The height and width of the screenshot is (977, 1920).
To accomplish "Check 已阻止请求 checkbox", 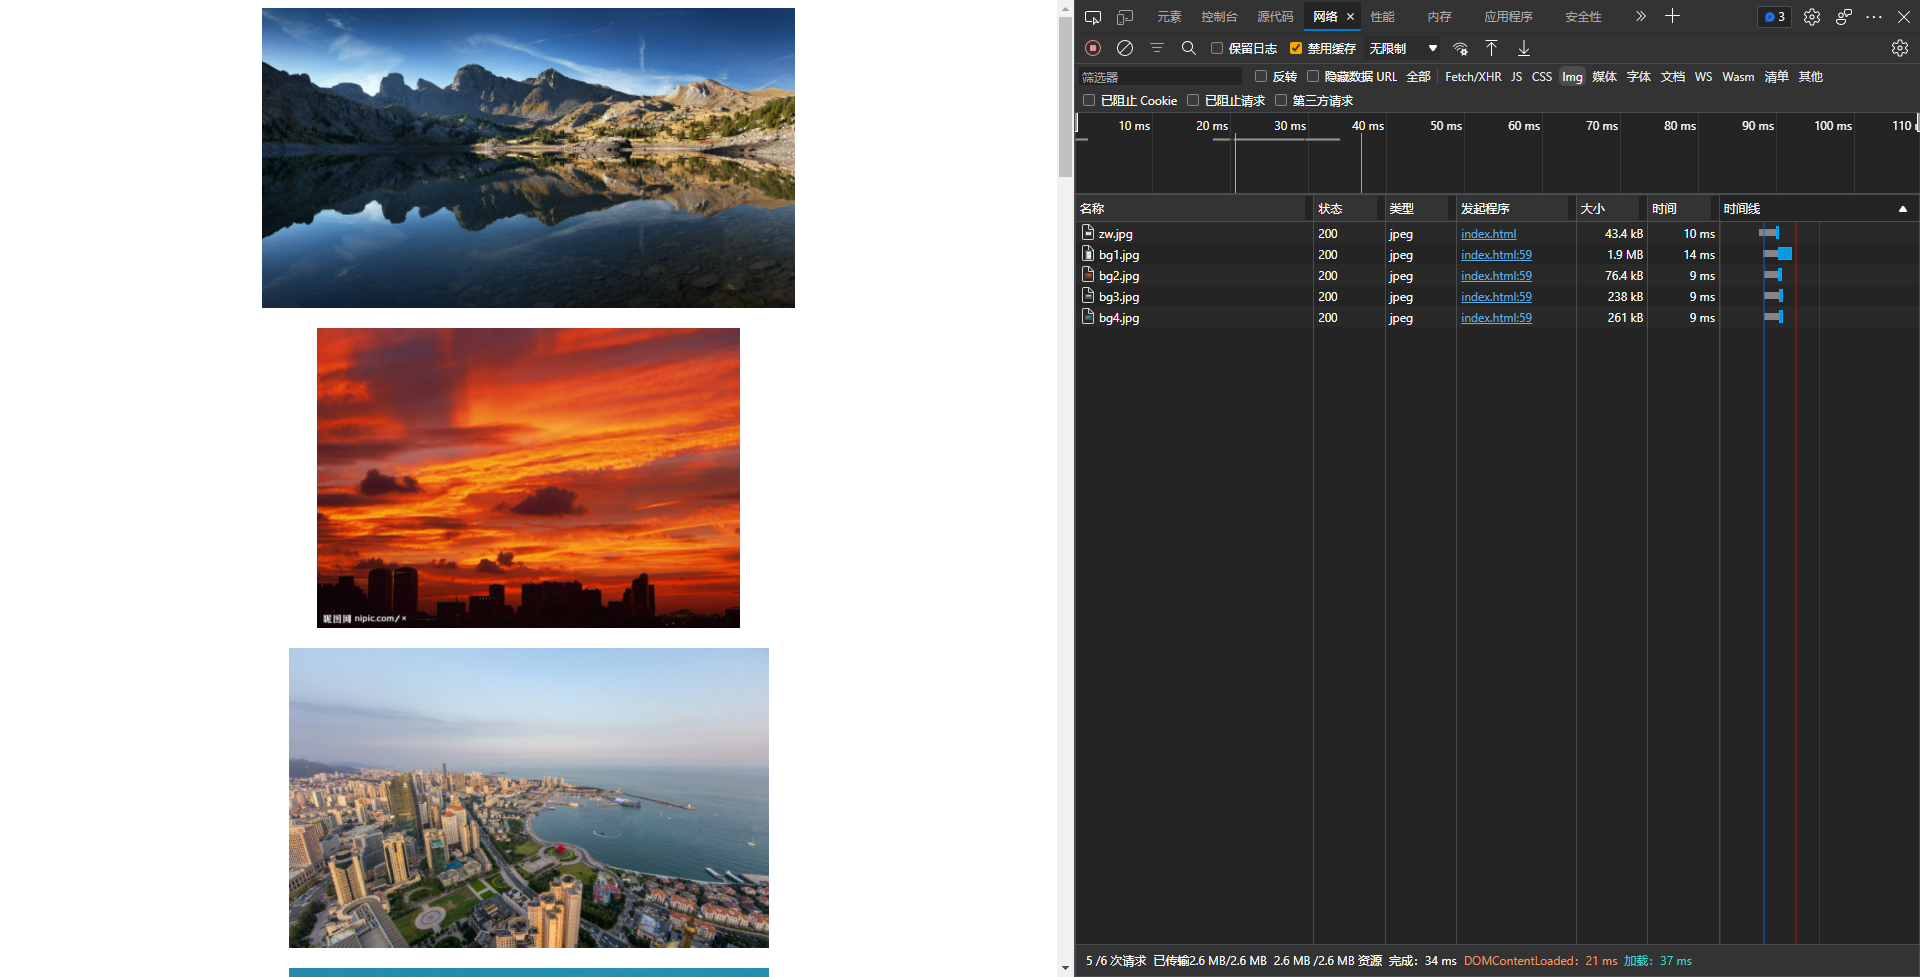I will (x=1193, y=100).
